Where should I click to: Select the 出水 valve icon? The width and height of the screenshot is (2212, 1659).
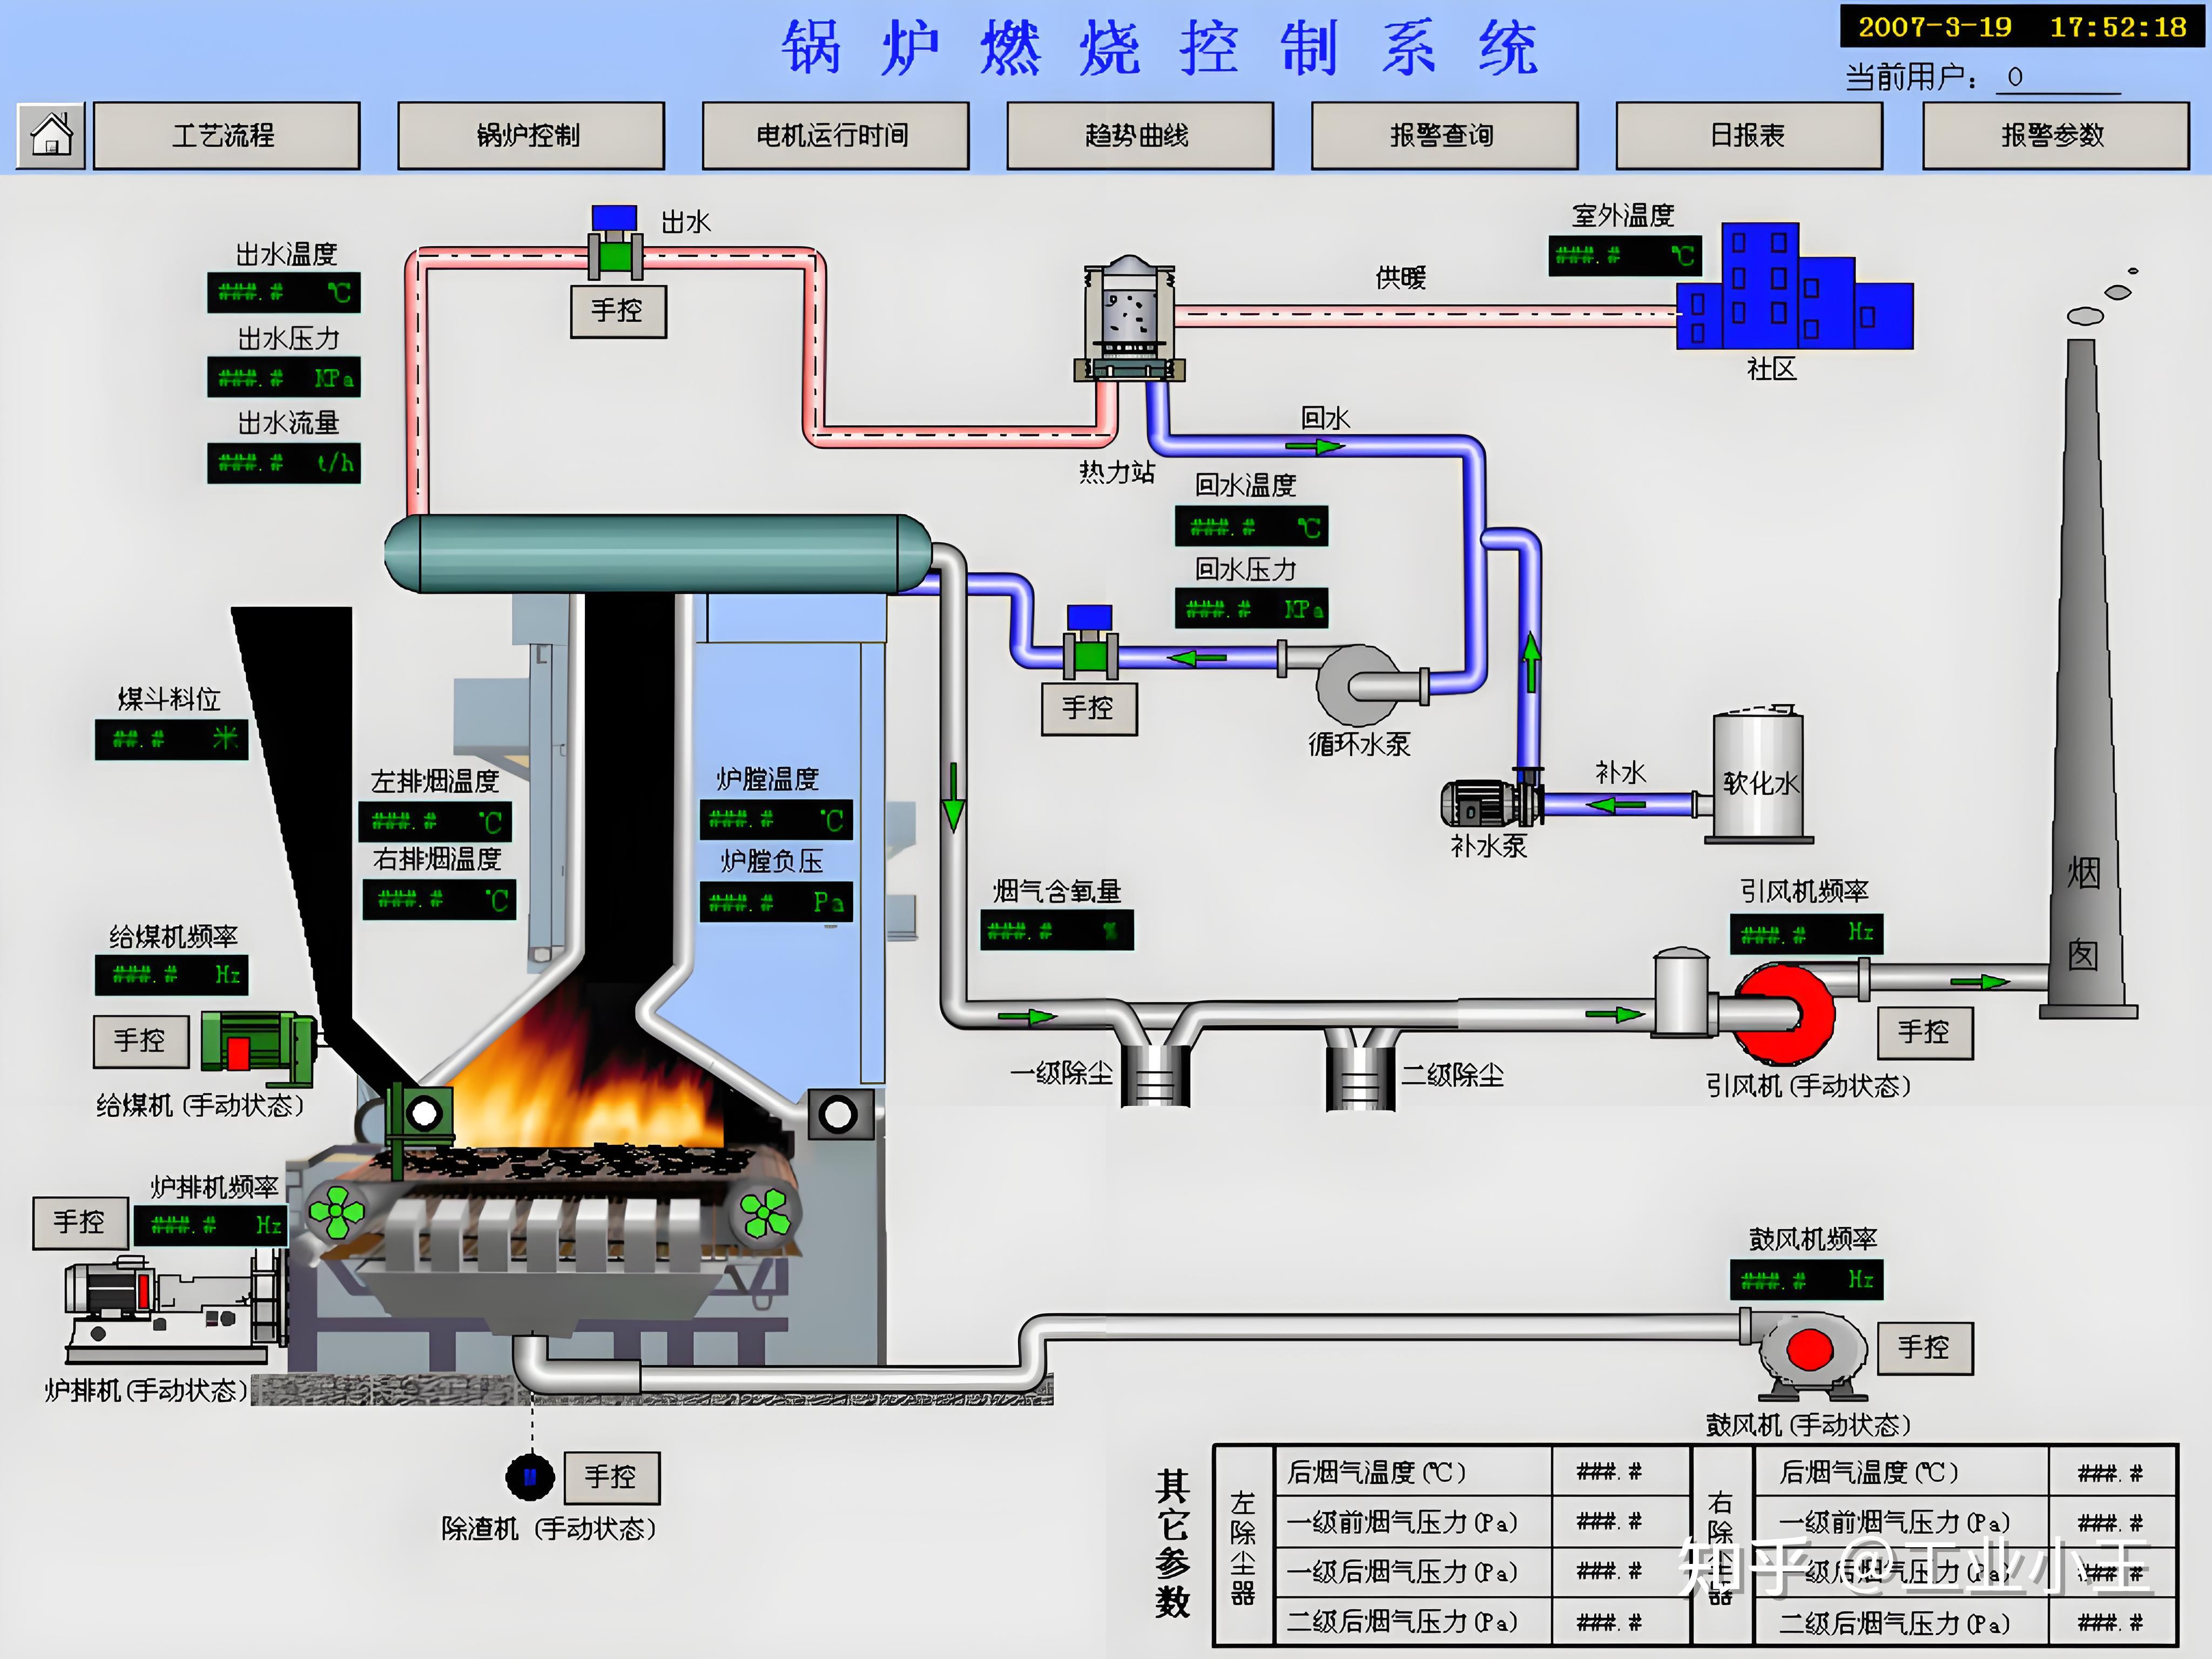(x=615, y=243)
